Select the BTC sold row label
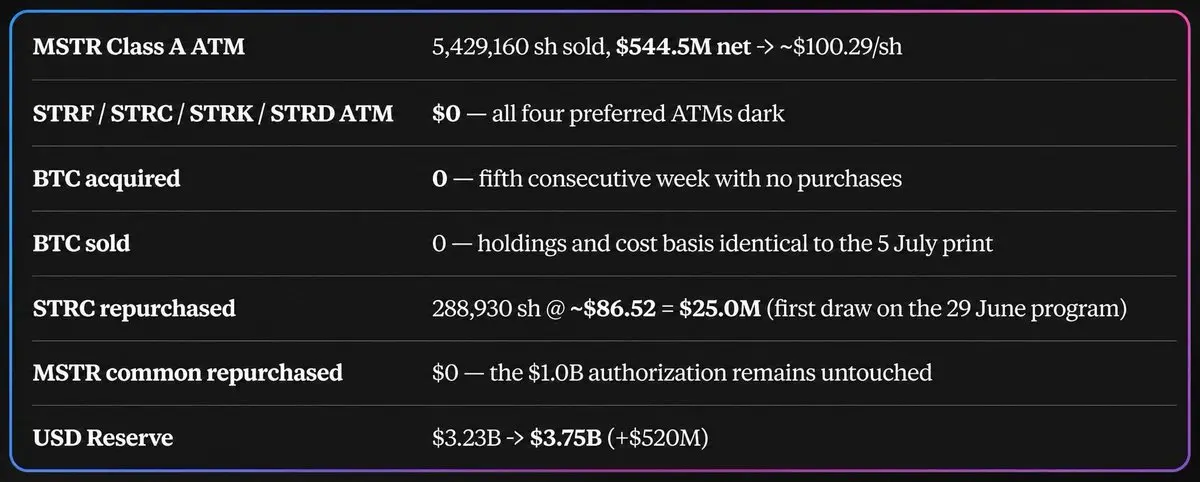This screenshot has width=1200, height=482. (81, 243)
